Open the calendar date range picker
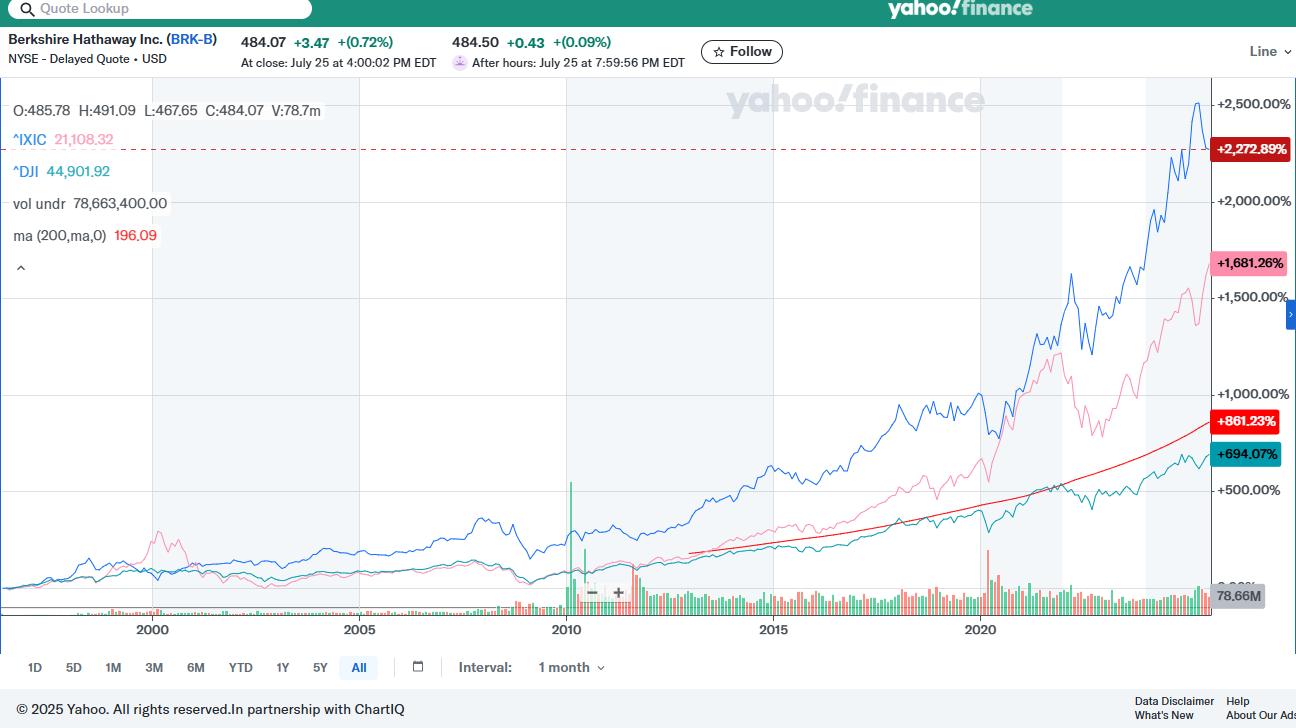 (418, 667)
